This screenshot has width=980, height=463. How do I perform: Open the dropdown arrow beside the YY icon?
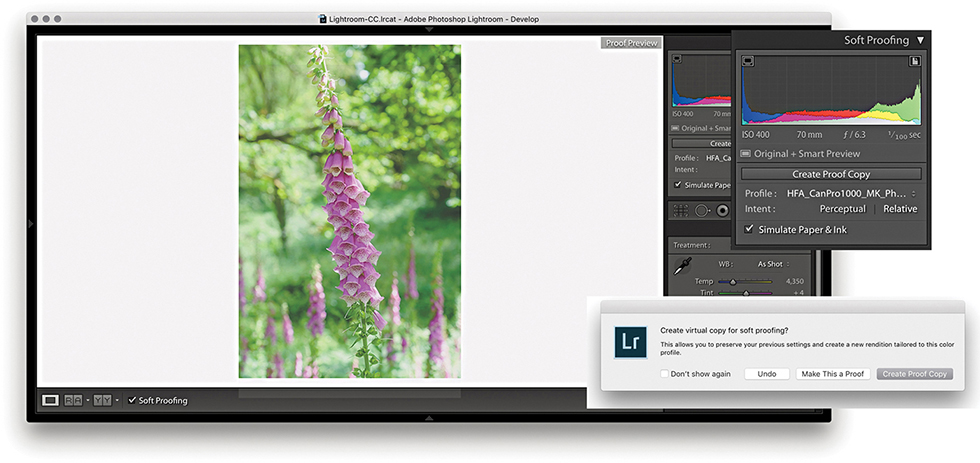click(x=117, y=401)
